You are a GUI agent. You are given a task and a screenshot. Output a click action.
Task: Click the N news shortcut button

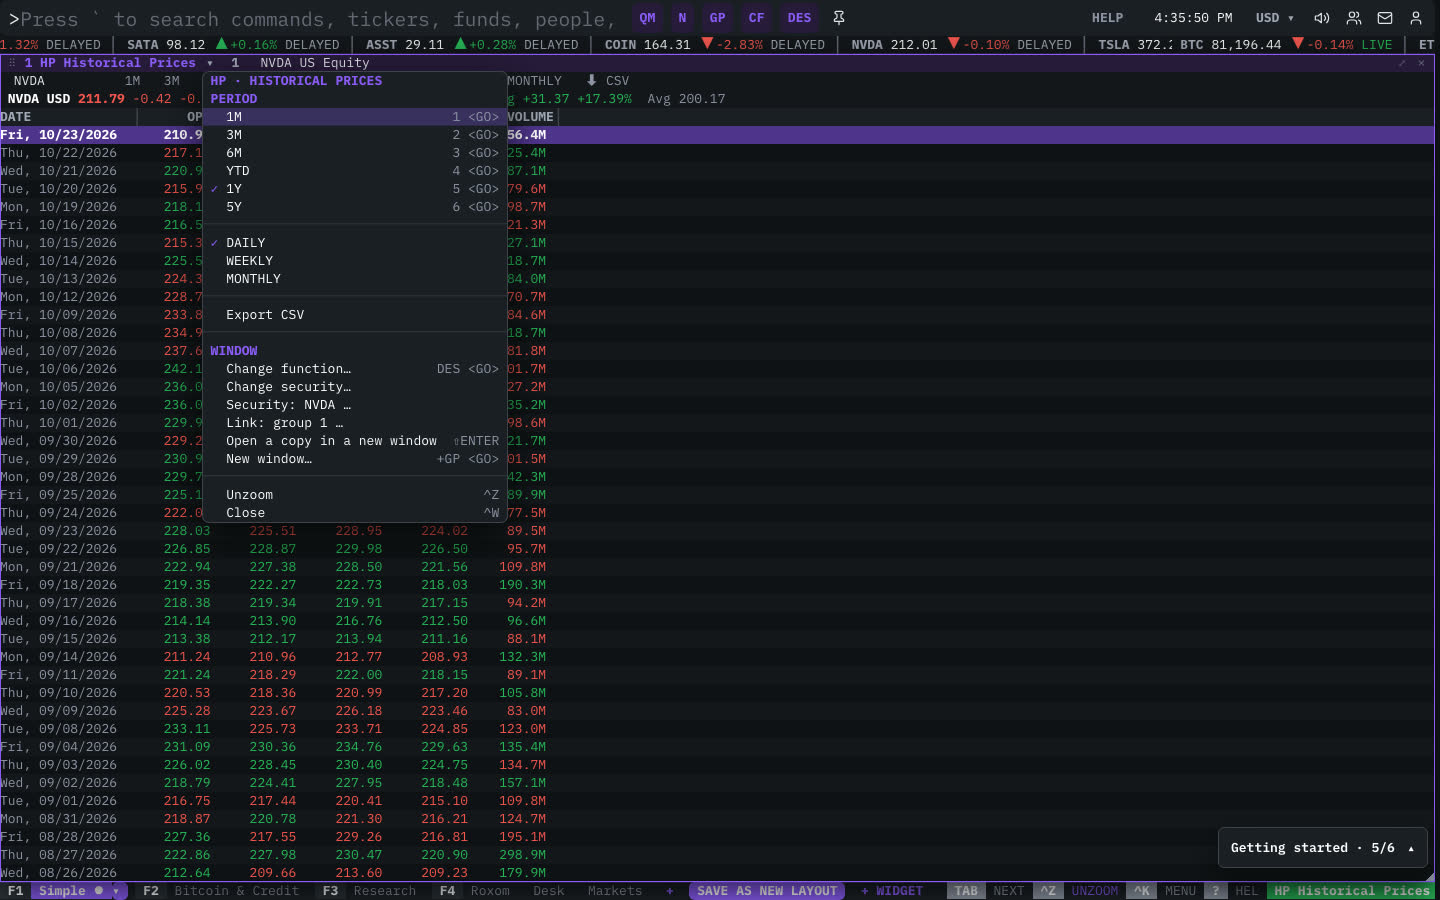(x=683, y=18)
